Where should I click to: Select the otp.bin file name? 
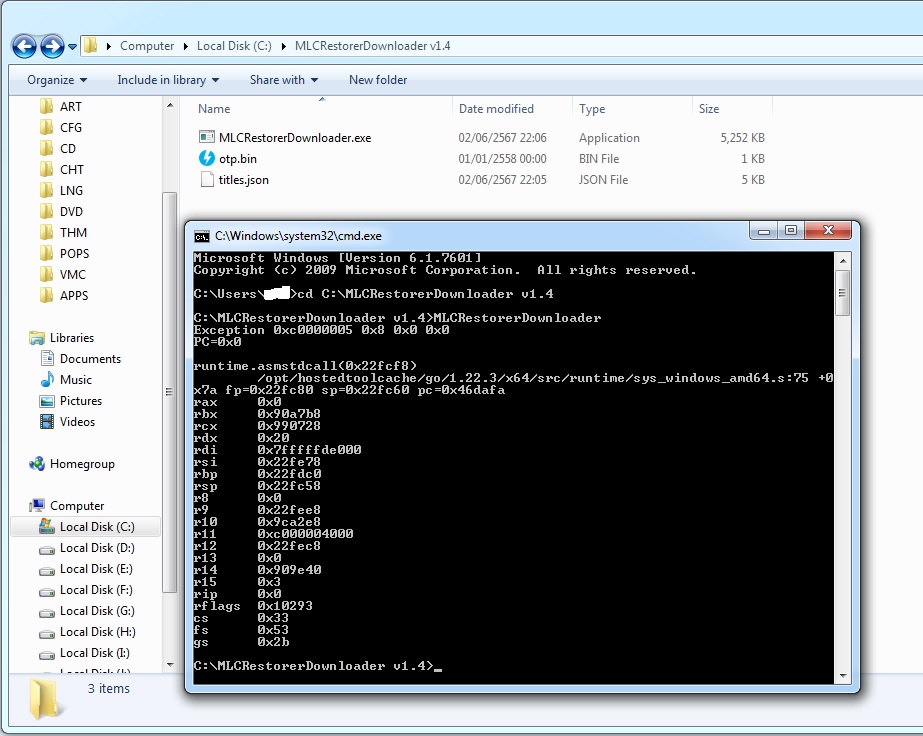238,159
